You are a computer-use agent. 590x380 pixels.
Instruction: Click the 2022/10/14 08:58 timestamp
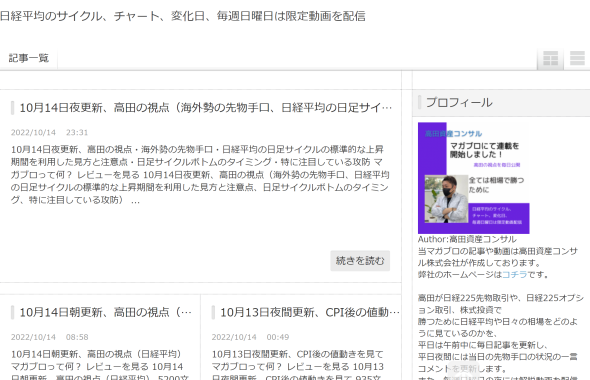click(49, 337)
